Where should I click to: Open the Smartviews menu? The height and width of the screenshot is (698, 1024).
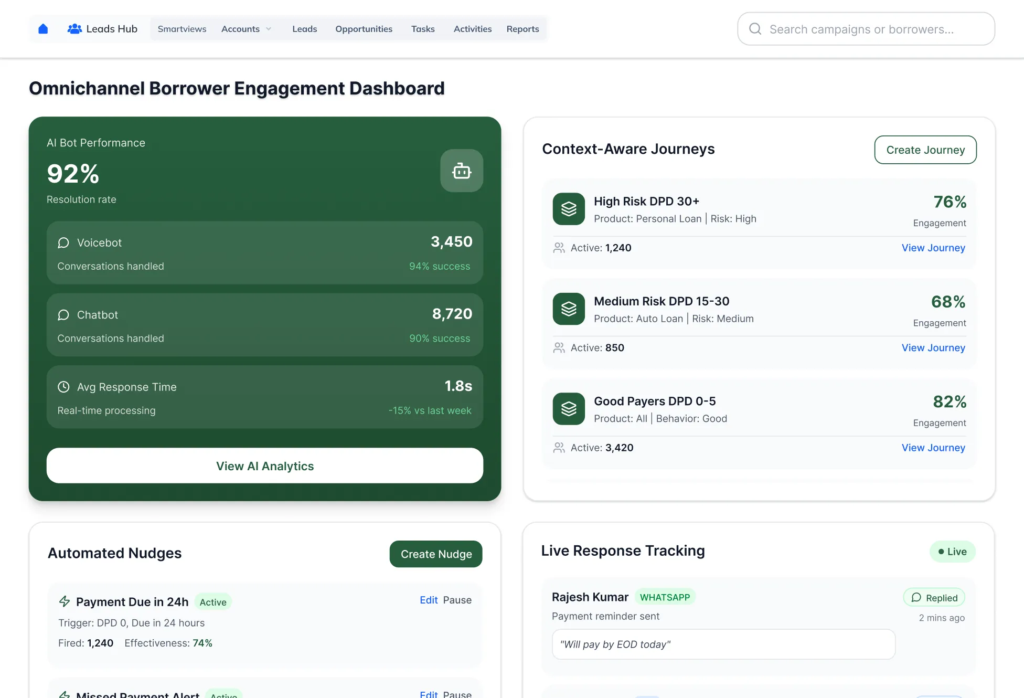[182, 29]
